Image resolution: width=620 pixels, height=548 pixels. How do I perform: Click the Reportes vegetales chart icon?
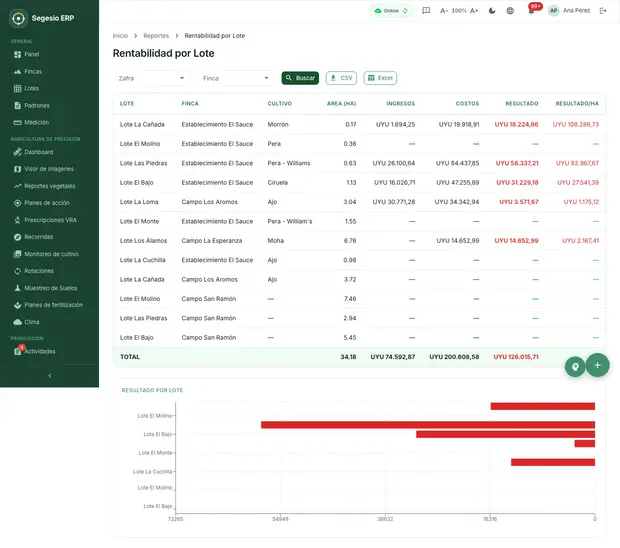(x=17, y=186)
